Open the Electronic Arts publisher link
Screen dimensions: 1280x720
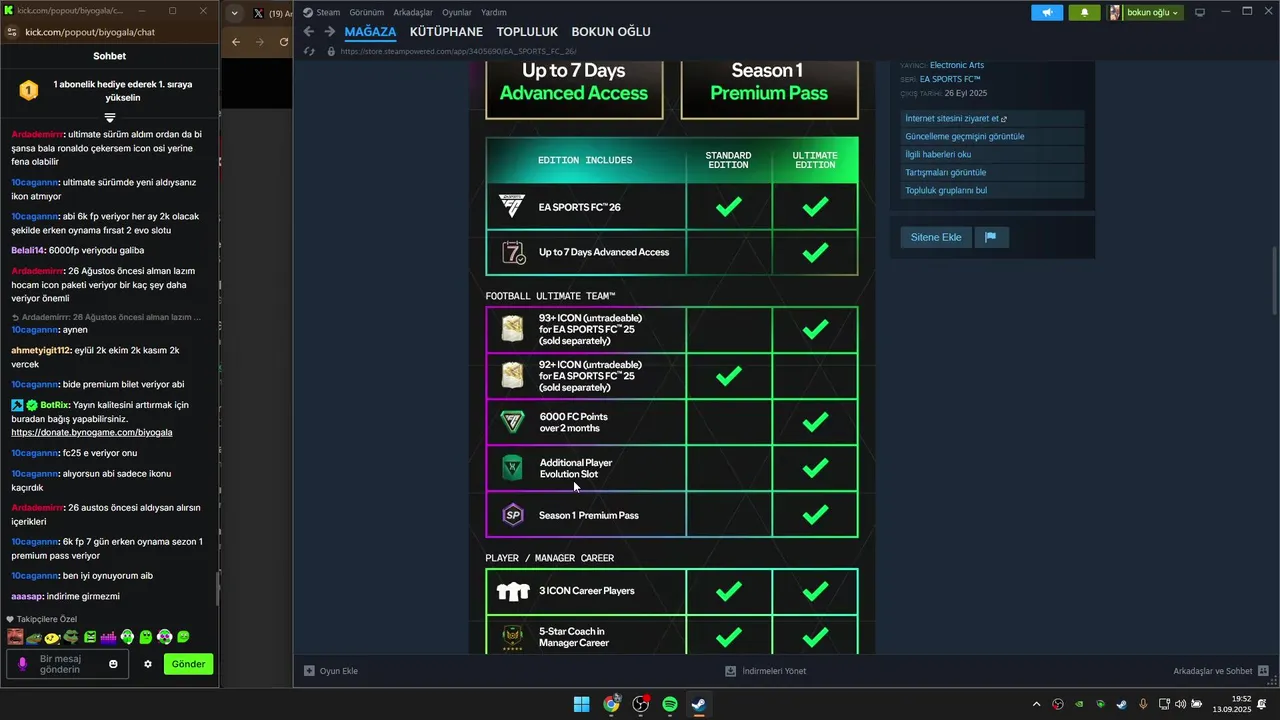957,65
